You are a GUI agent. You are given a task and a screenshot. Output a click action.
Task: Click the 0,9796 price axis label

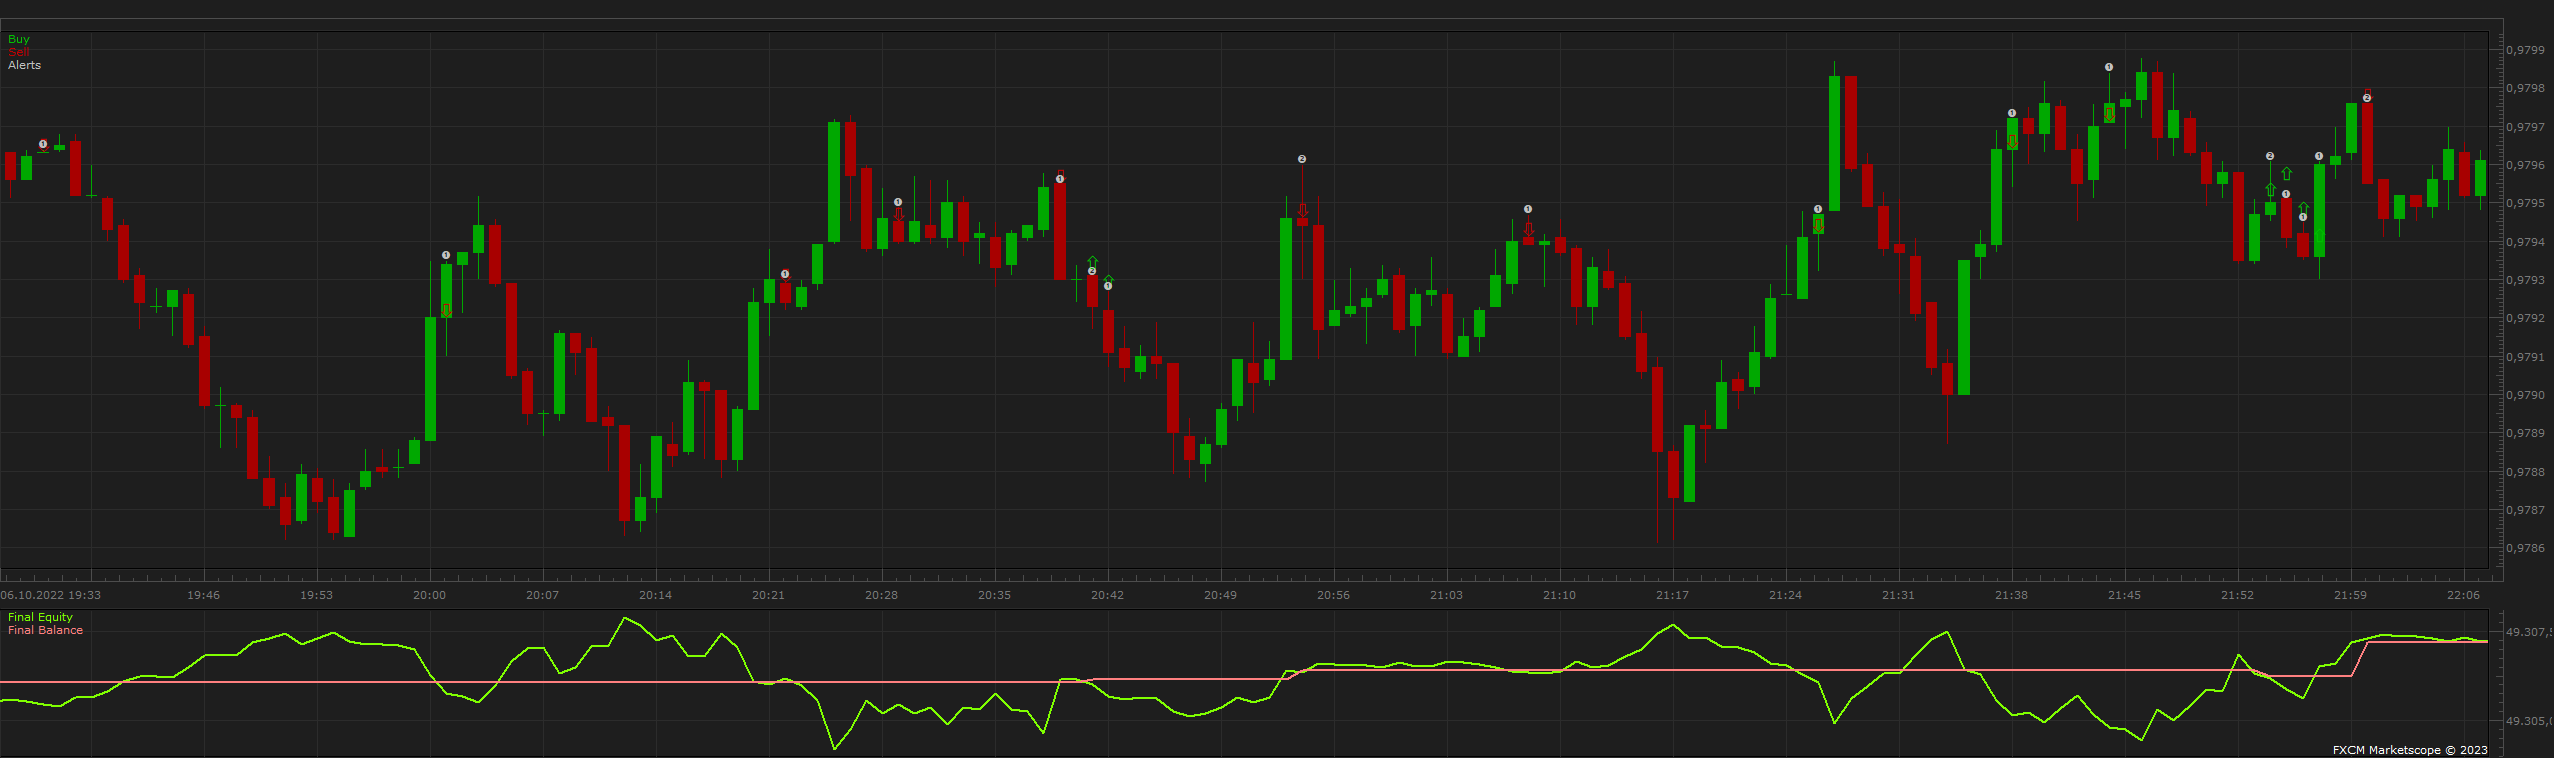(2525, 165)
